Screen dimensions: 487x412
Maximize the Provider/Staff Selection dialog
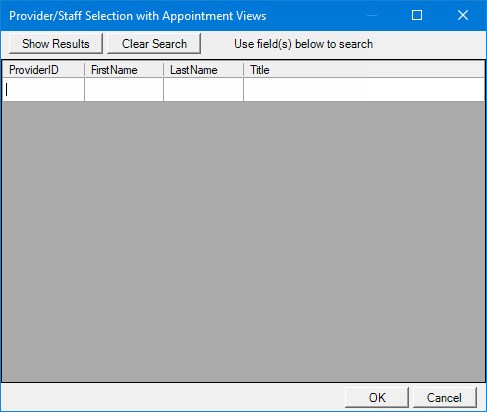[417, 15]
